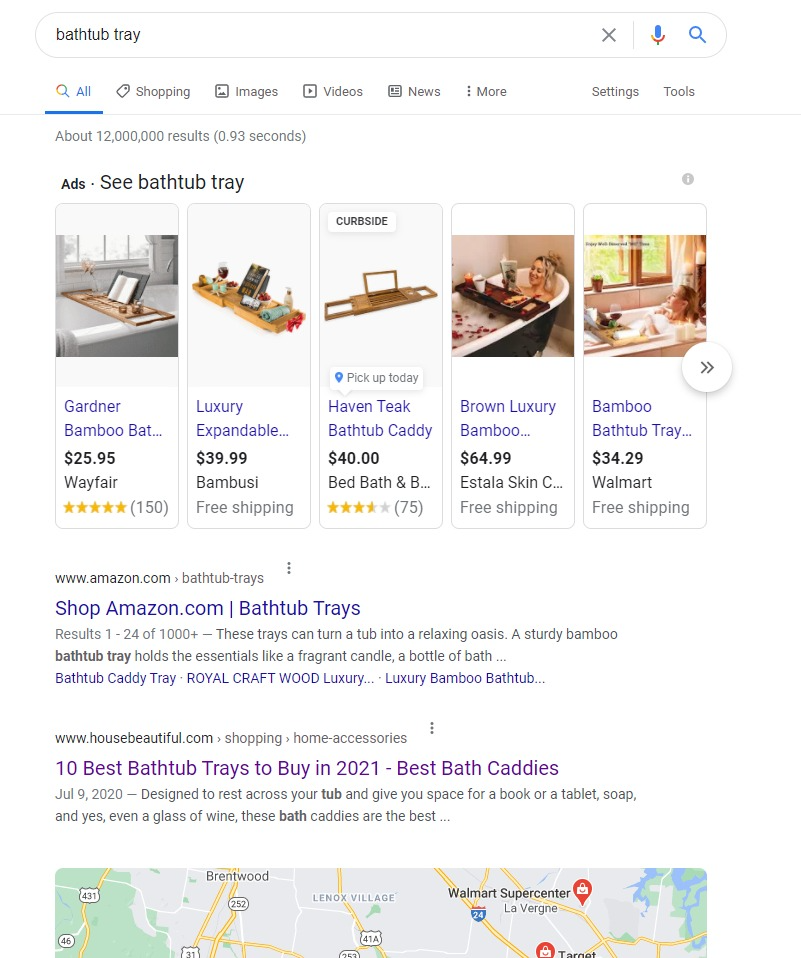Image resolution: width=801 pixels, height=958 pixels.
Task: Open the Tools menu
Action: tap(678, 91)
